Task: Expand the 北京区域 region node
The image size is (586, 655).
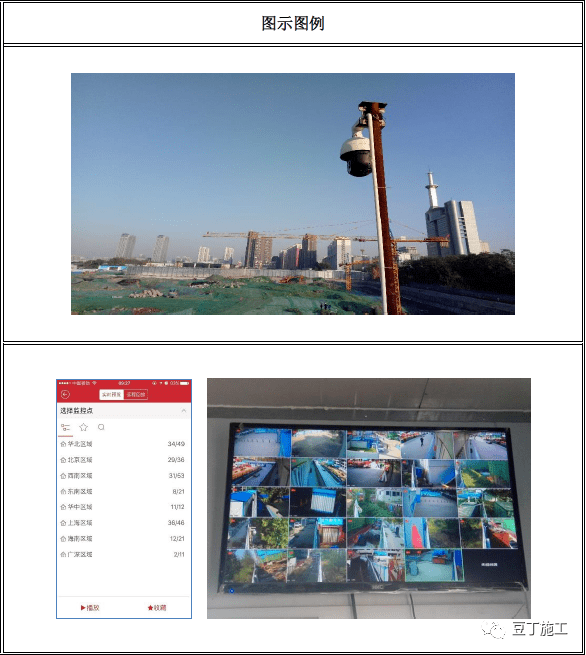Action: (122, 460)
